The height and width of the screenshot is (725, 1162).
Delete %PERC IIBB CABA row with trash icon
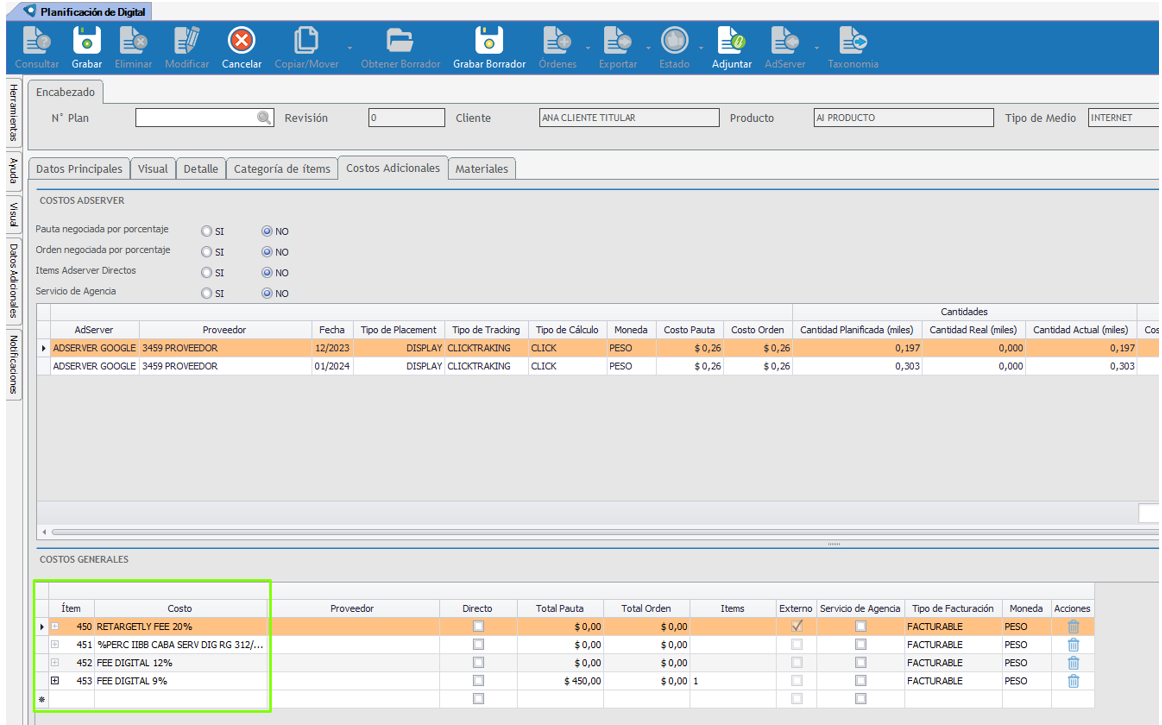pos(1073,644)
